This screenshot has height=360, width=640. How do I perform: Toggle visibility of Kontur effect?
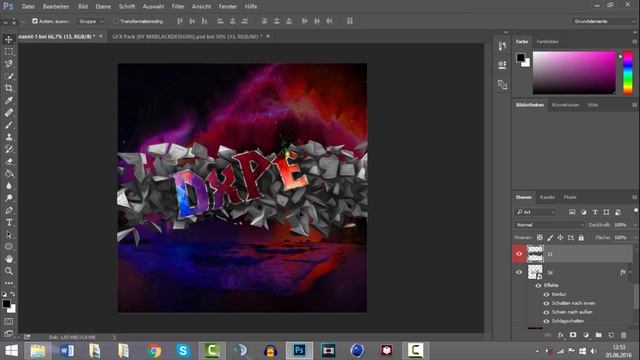click(x=546, y=294)
